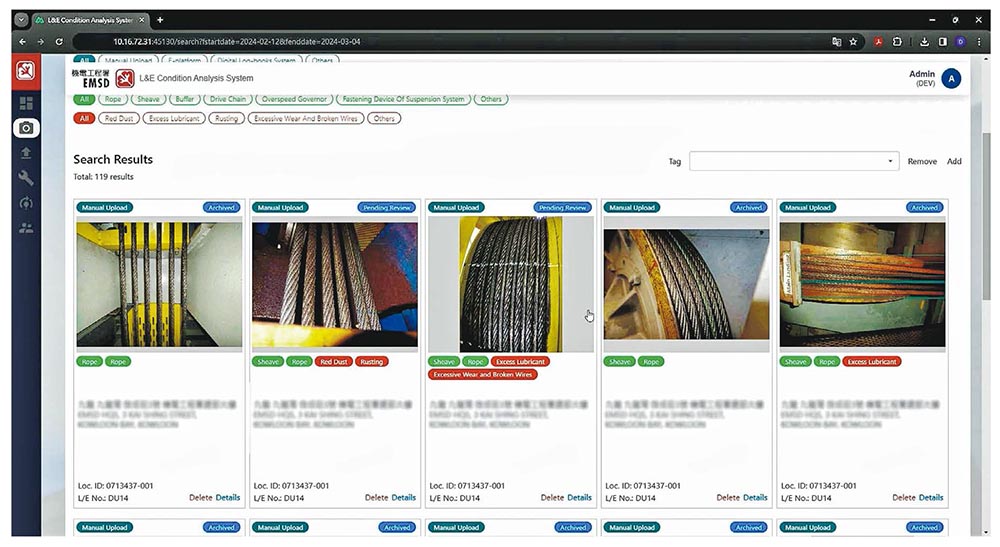Open the wrench maintenance icon in sidebar

pos(26,178)
